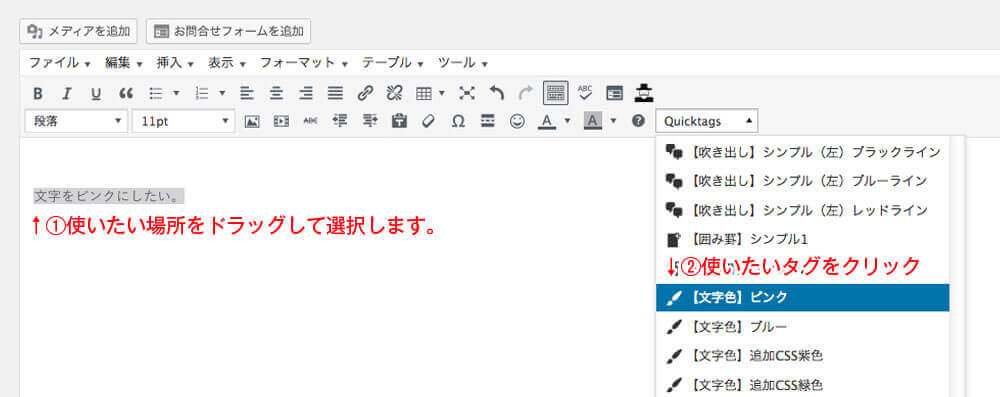This screenshot has width=1000, height=397.
Task: Apply strikethrough formatting
Action: 310,121
